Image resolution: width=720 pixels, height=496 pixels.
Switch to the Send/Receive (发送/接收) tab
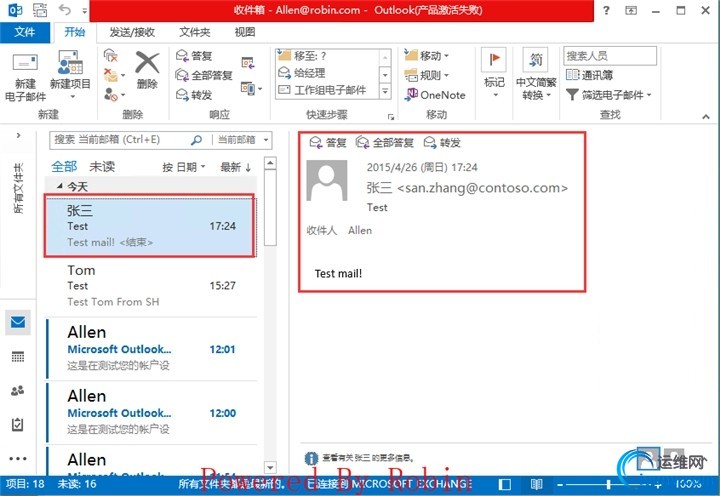point(132,32)
